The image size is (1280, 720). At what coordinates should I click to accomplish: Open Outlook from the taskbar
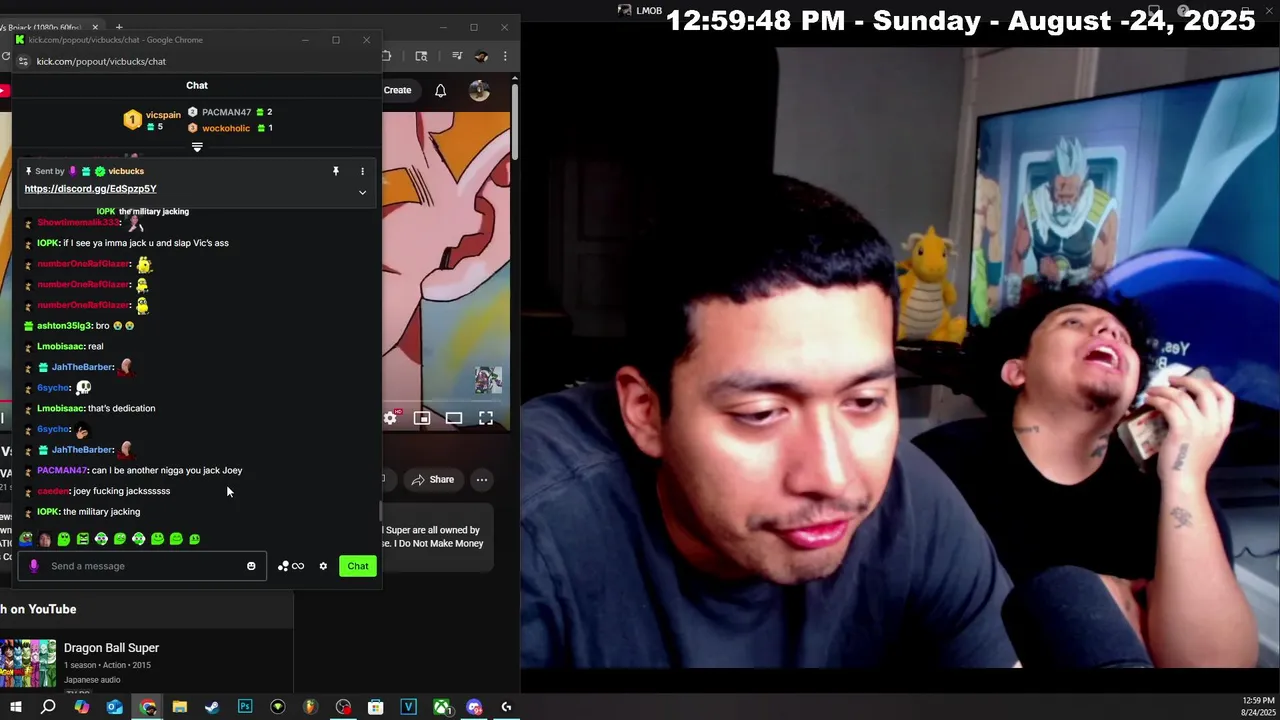(x=115, y=707)
